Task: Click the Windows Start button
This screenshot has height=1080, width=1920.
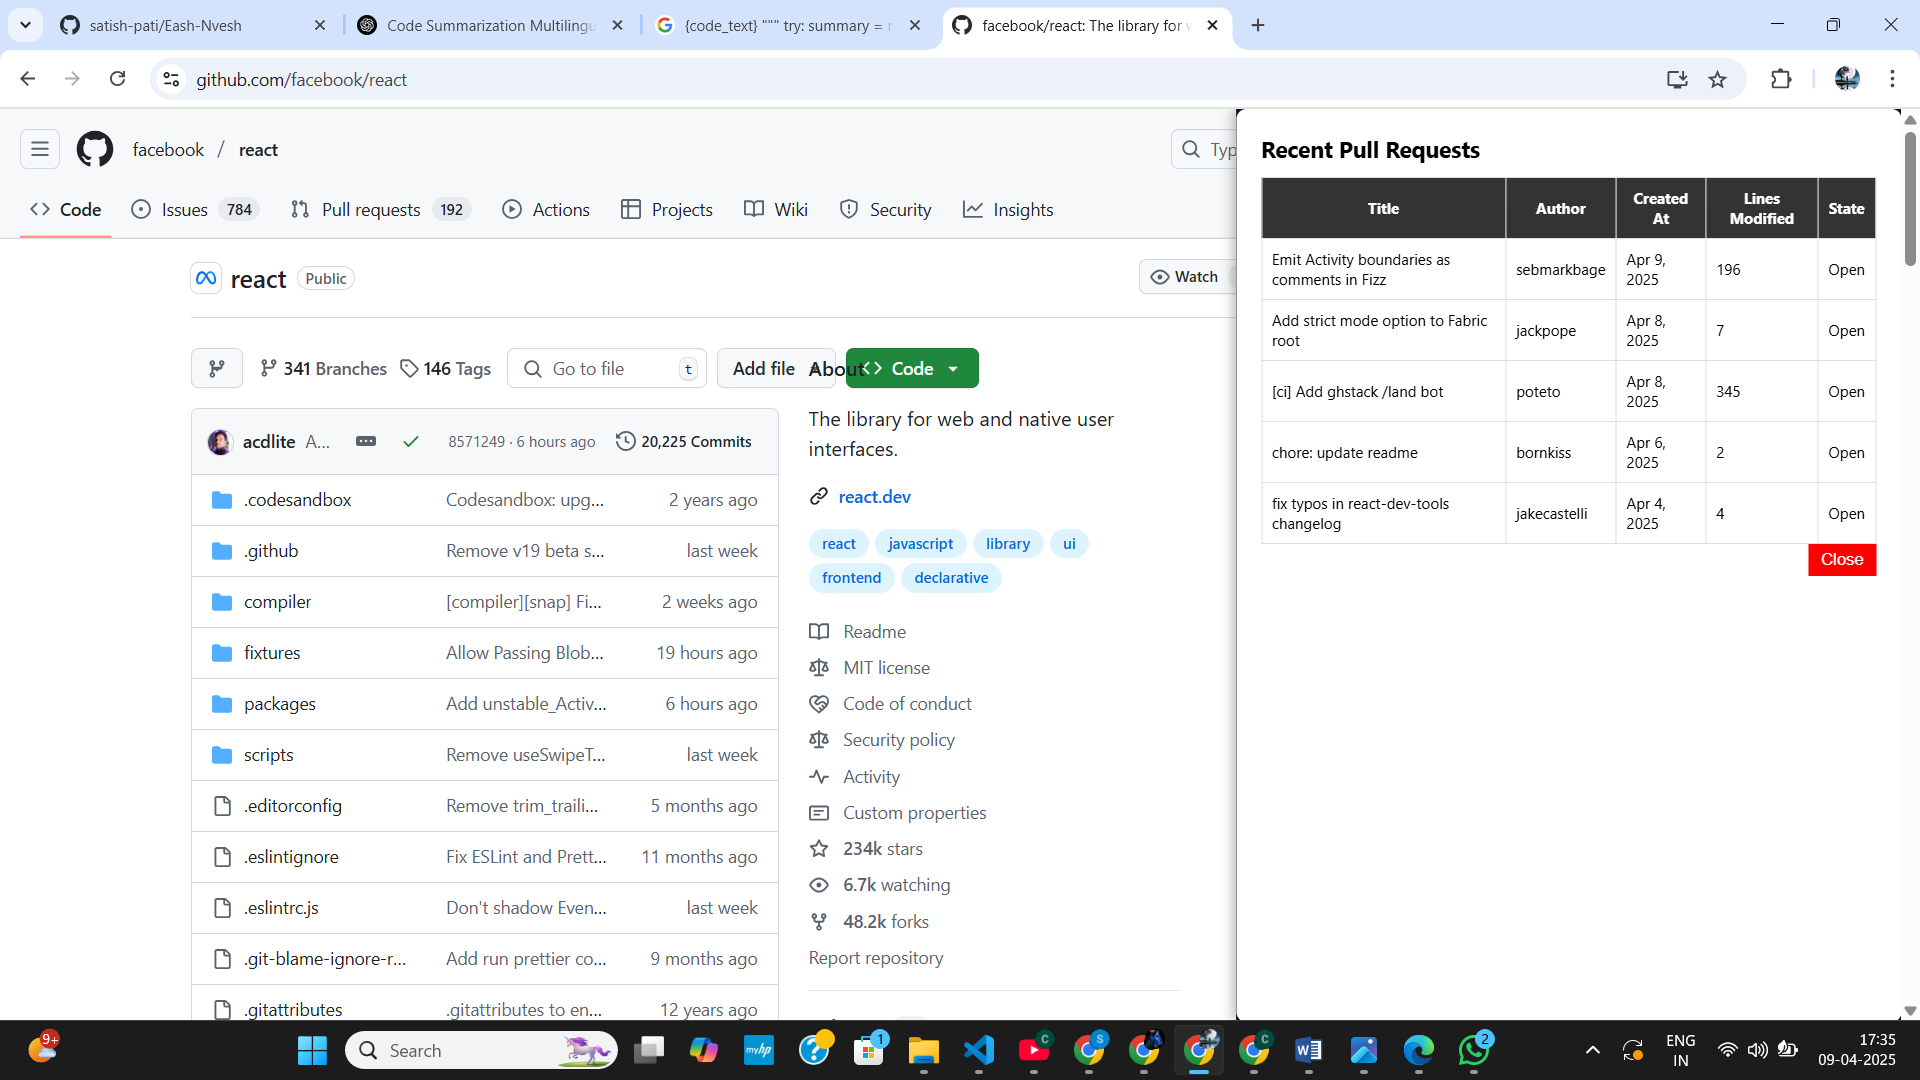Action: [312, 1050]
